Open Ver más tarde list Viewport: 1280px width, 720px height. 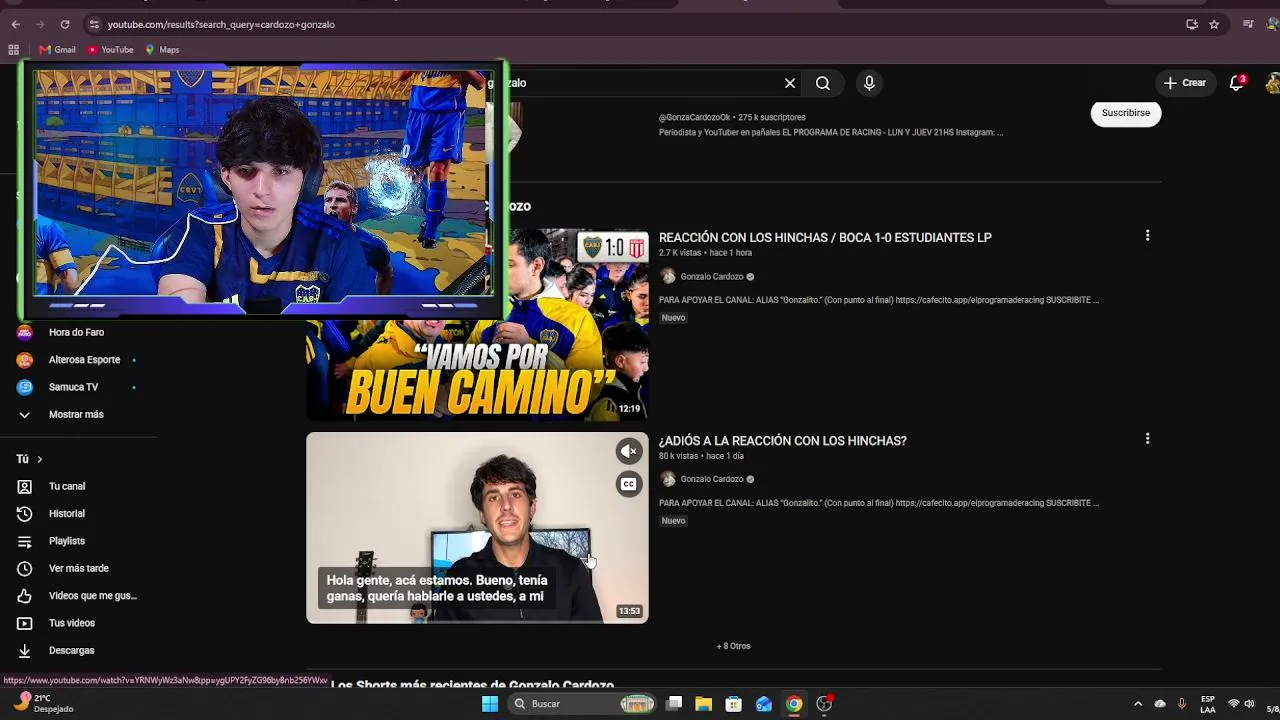pyautogui.click(x=78, y=569)
